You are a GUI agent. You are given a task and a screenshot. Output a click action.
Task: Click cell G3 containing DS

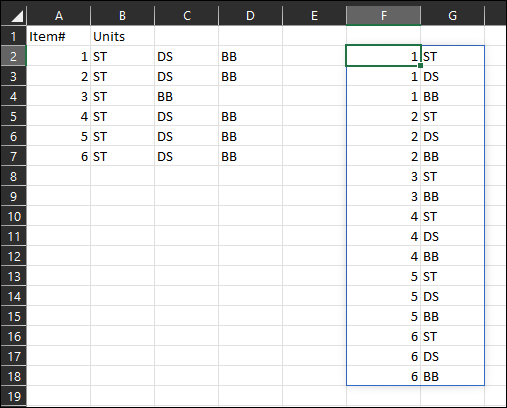pyautogui.click(x=452, y=76)
